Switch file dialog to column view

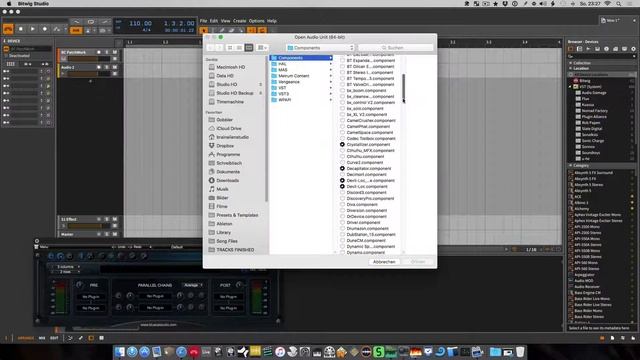point(249,48)
